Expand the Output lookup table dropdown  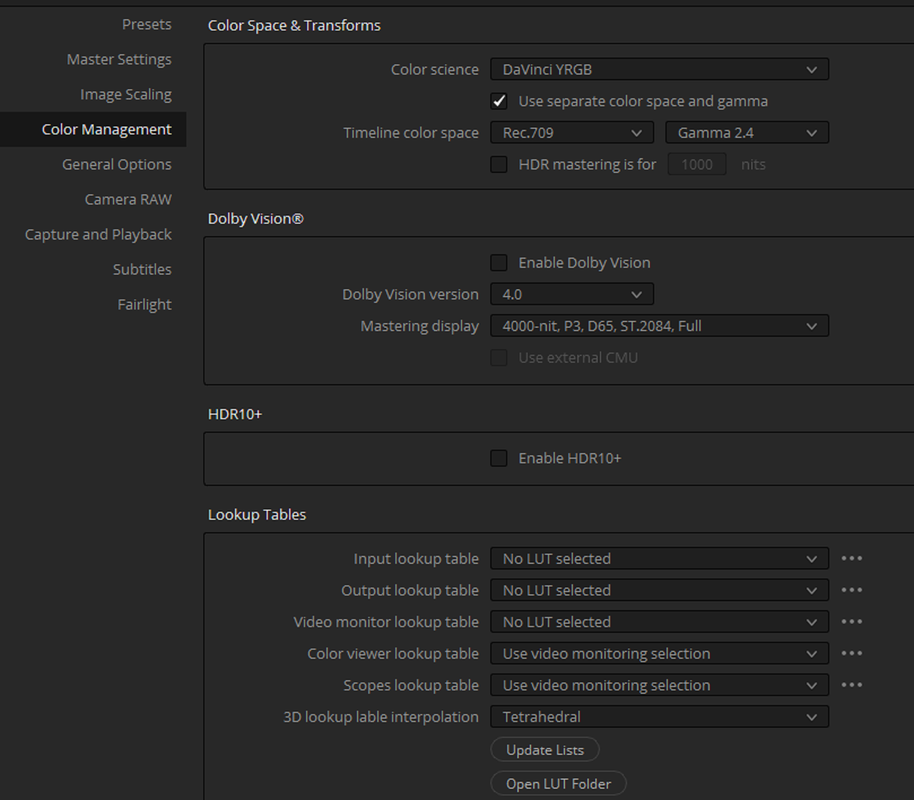(x=659, y=590)
